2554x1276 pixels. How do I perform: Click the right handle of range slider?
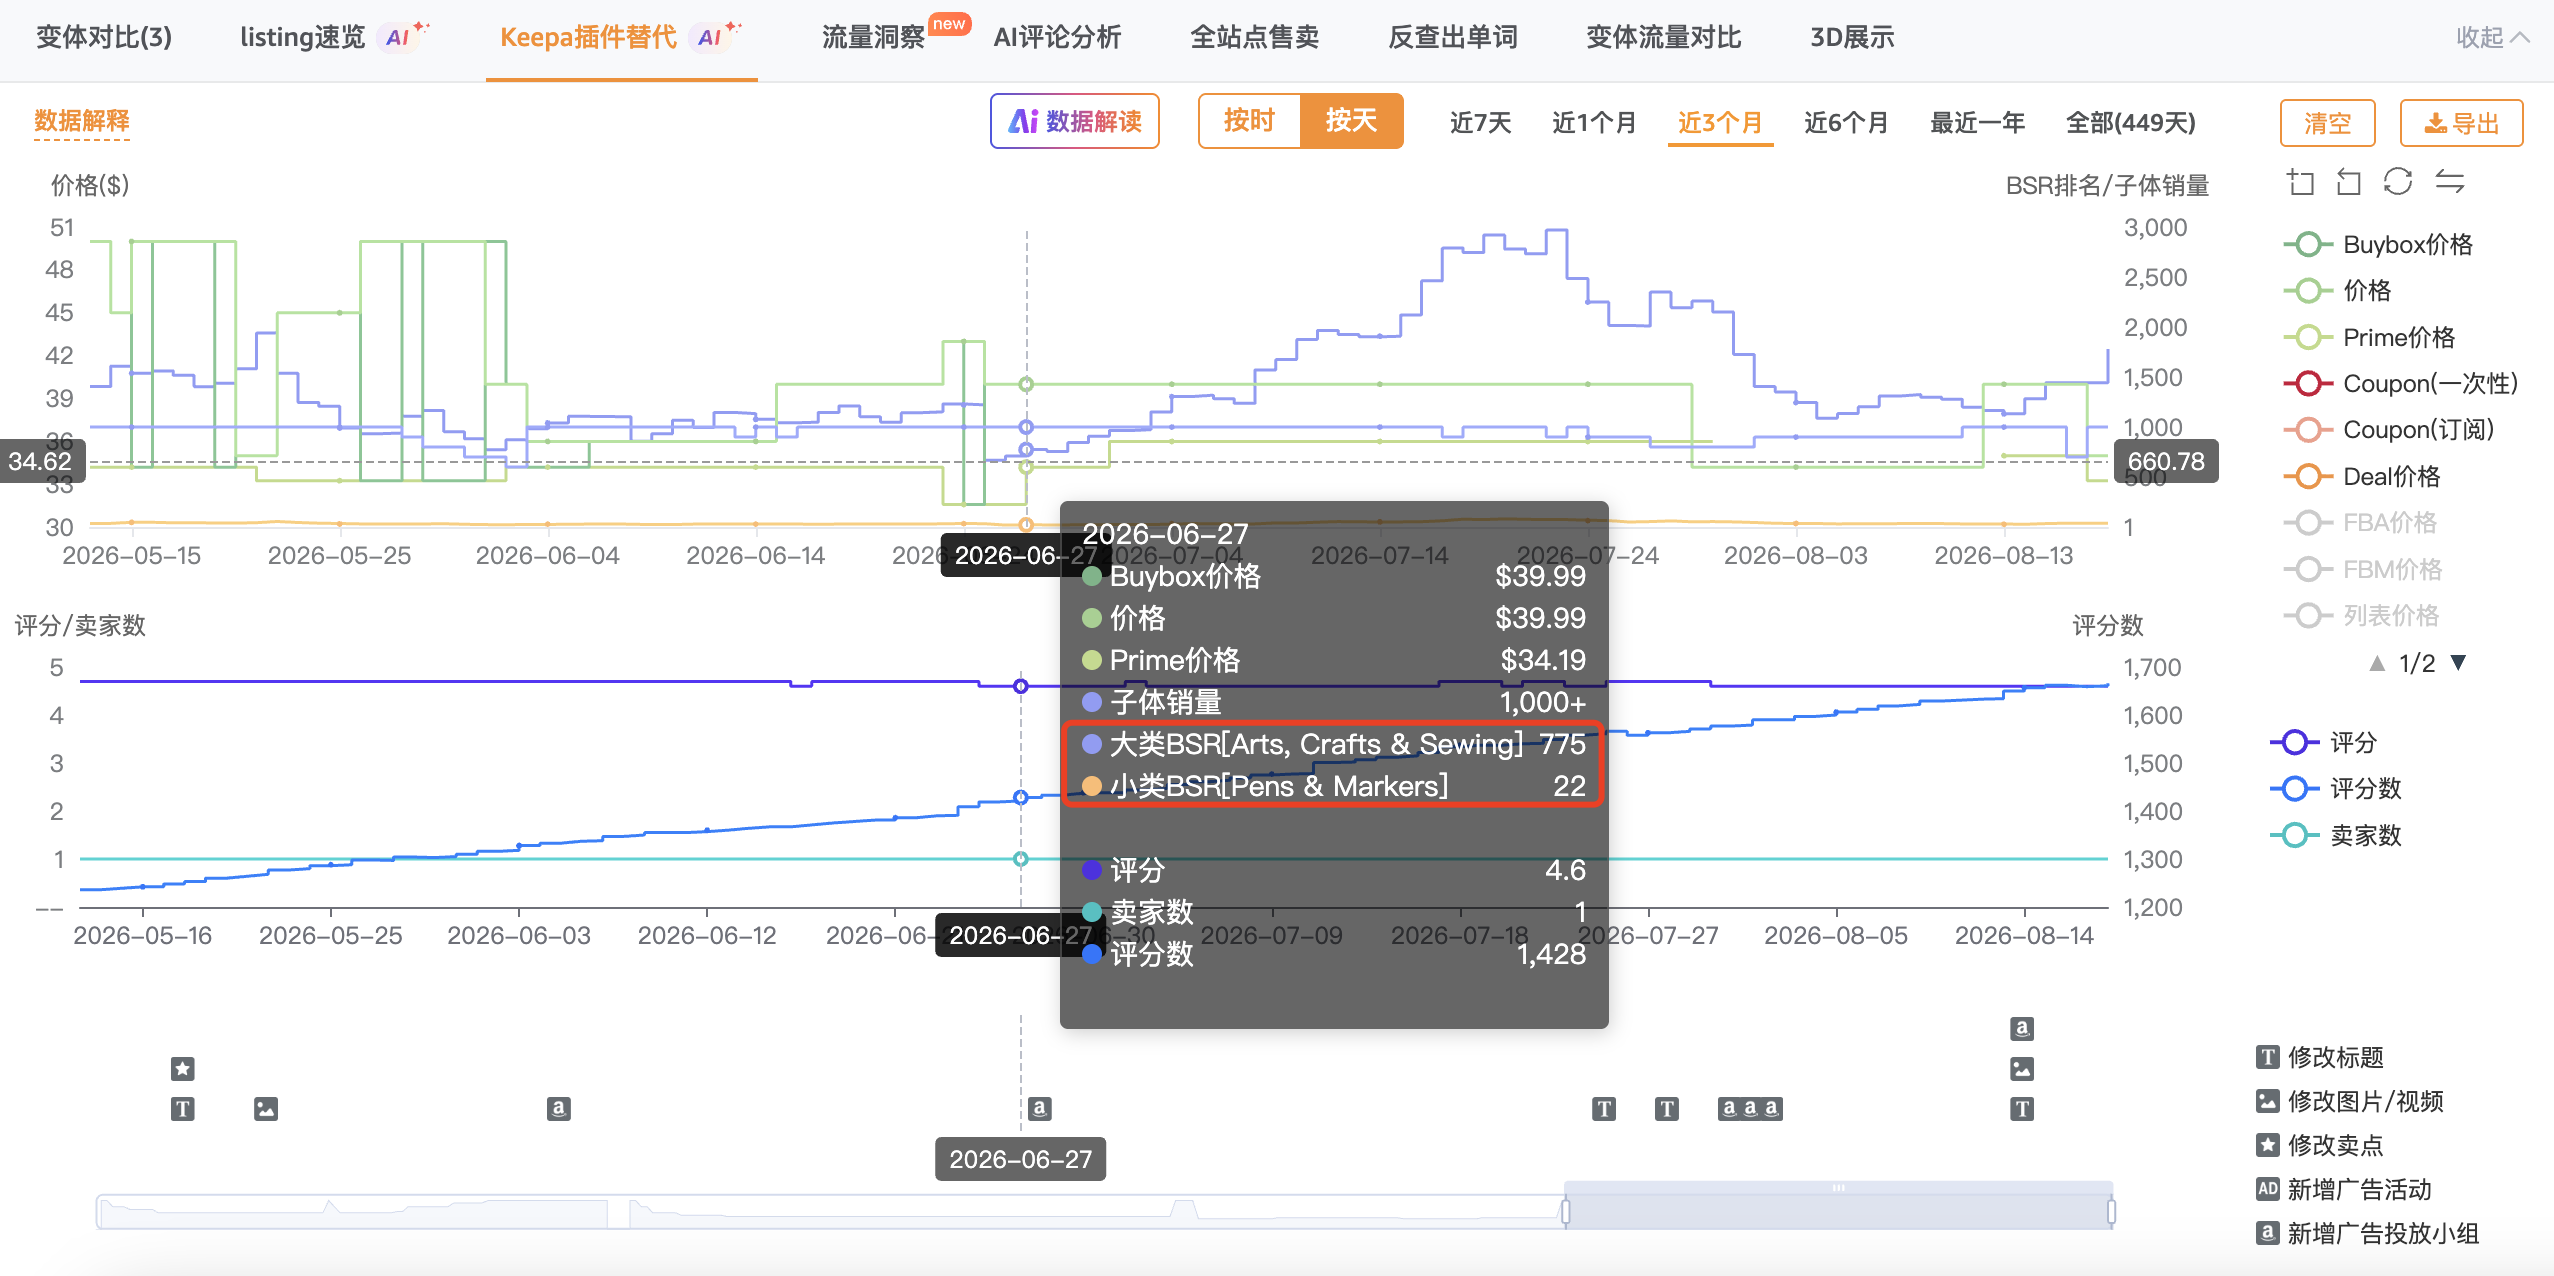click(x=2111, y=1212)
